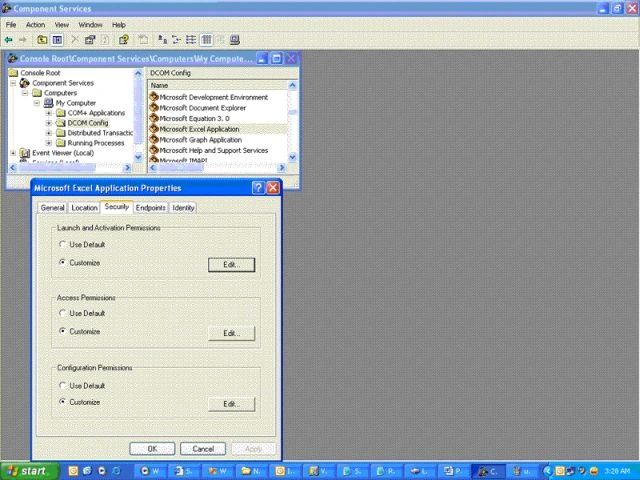
Task: Activate the Component Services taskbar button
Action: 488,471
